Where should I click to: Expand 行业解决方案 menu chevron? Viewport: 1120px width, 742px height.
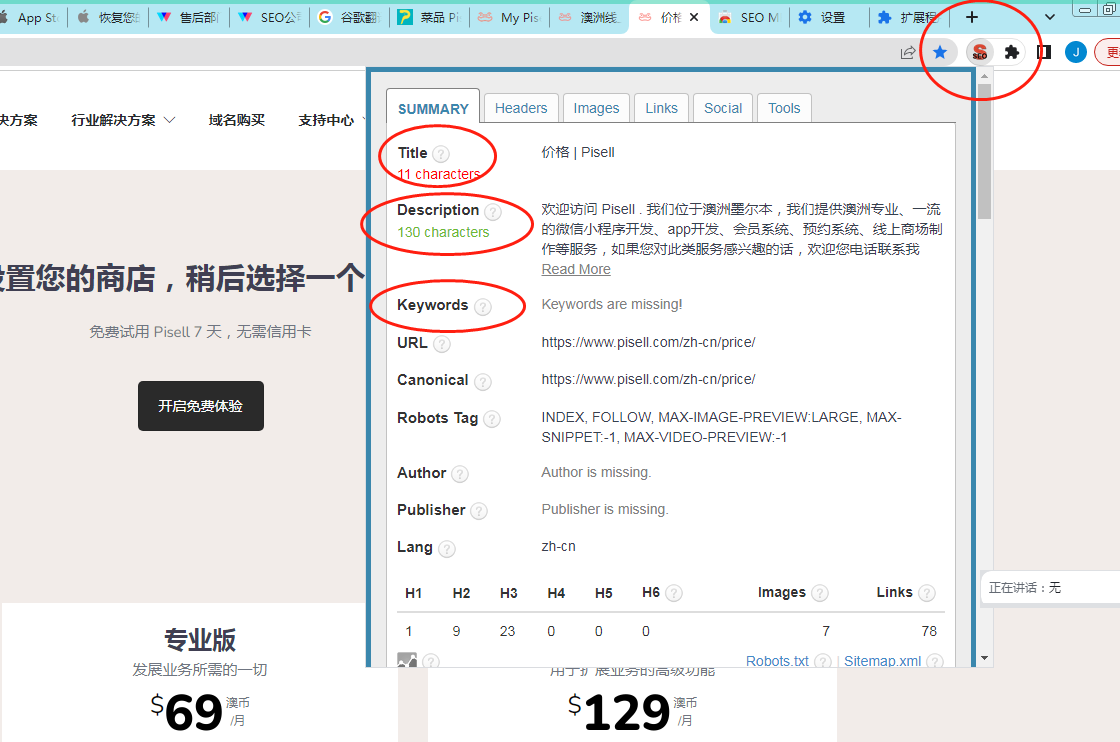[x=169, y=120]
